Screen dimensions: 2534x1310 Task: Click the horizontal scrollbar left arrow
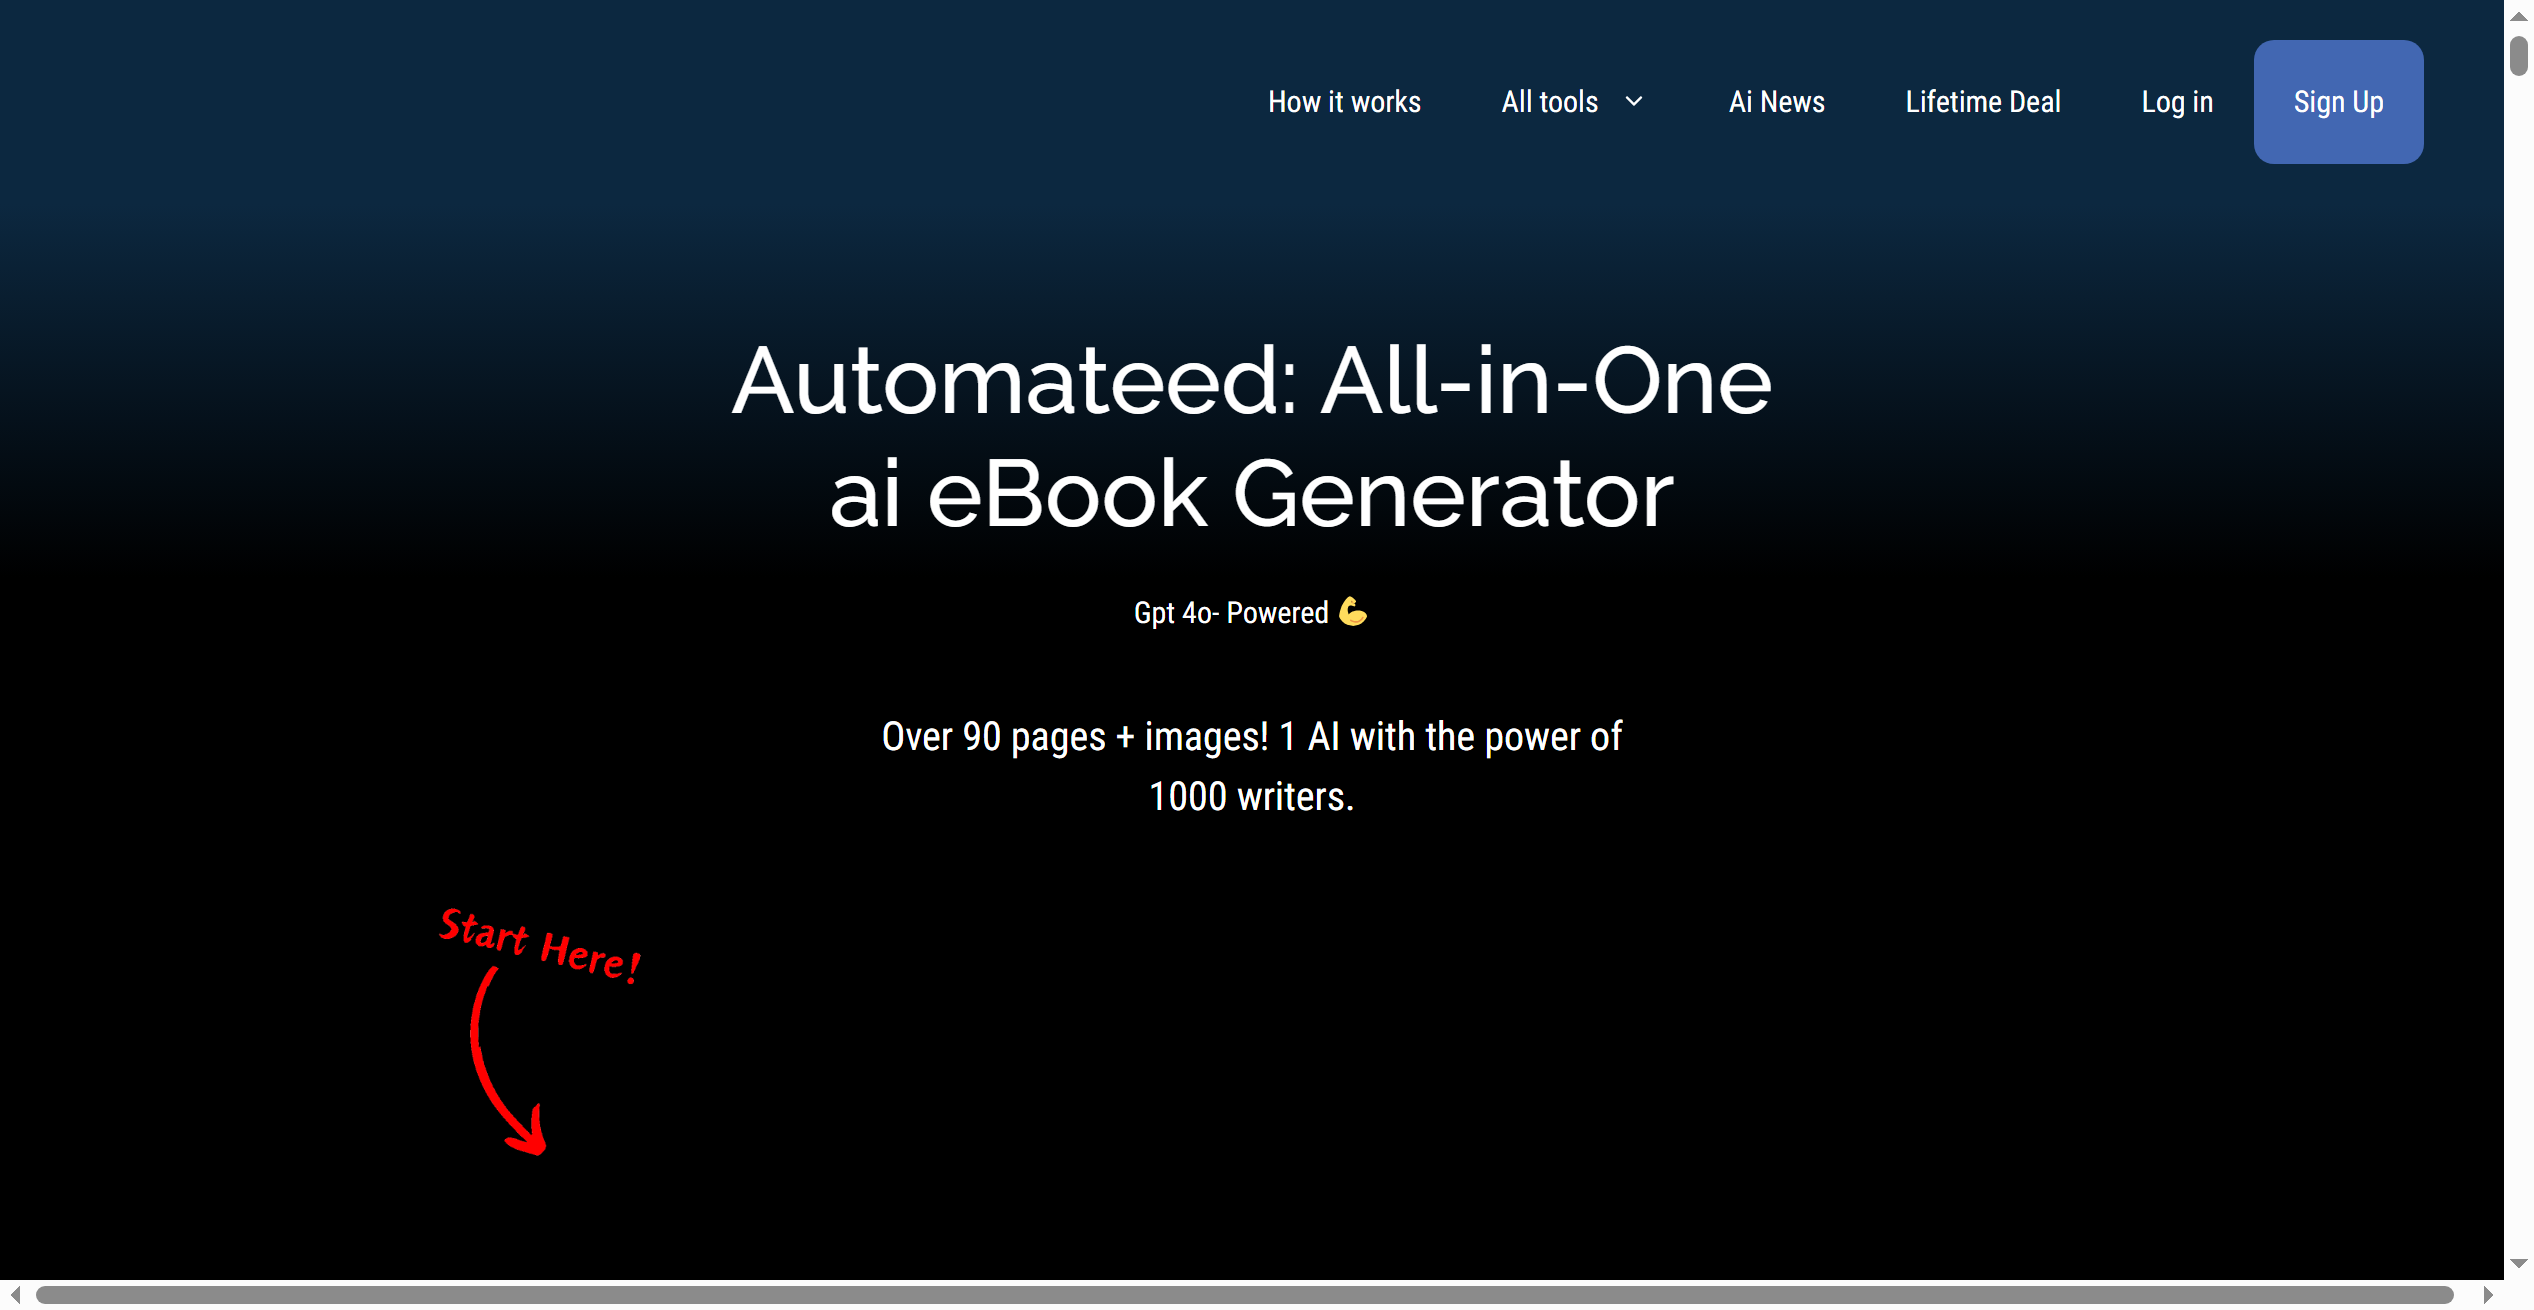coord(15,1295)
